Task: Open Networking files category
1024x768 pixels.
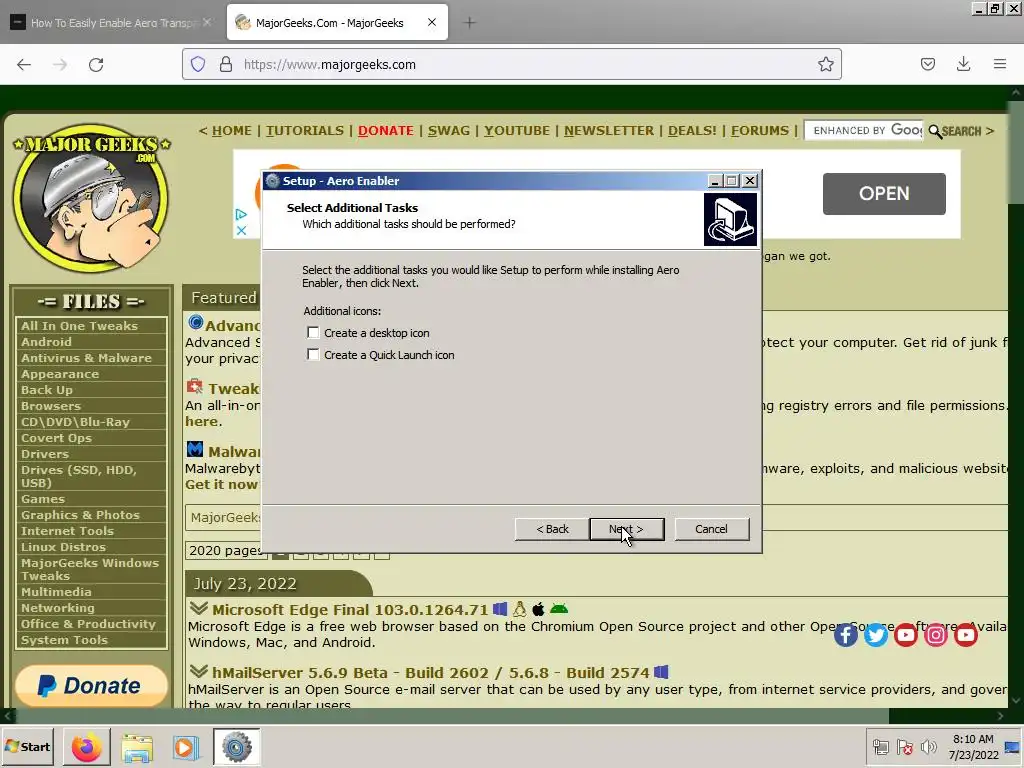Action: [x=57, y=608]
